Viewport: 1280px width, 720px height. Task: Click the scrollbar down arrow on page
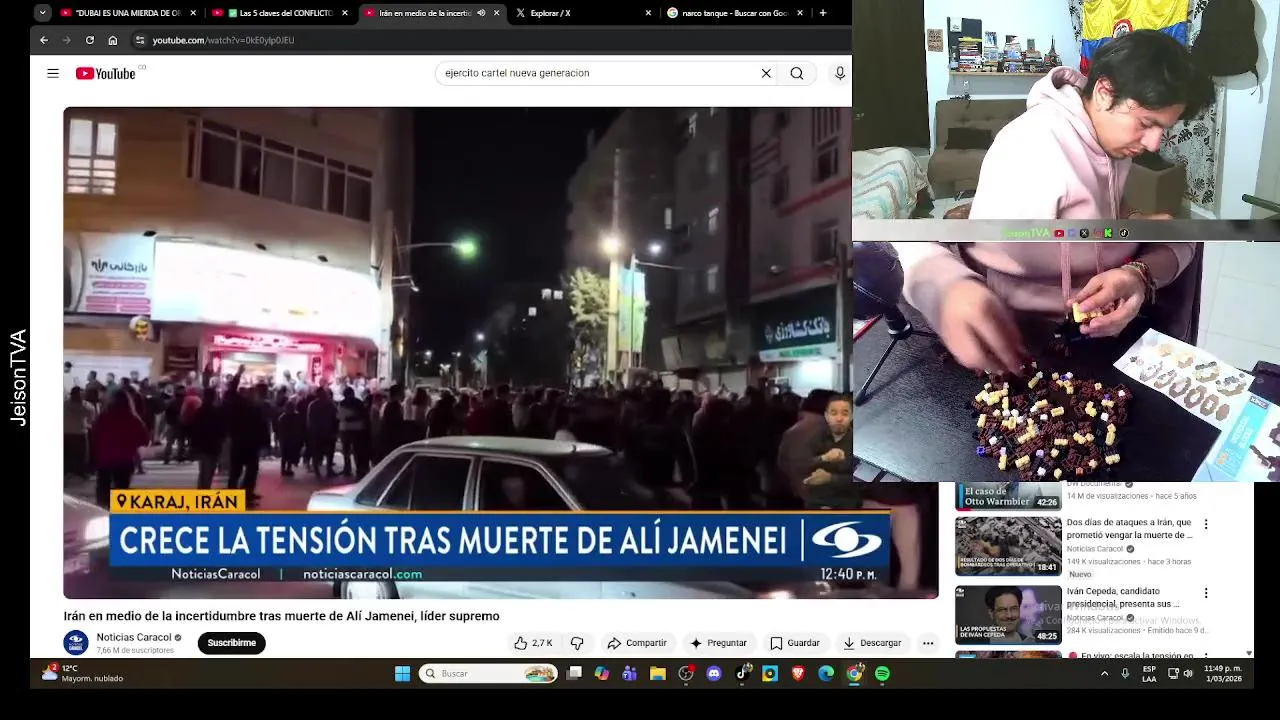coord(1248,653)
